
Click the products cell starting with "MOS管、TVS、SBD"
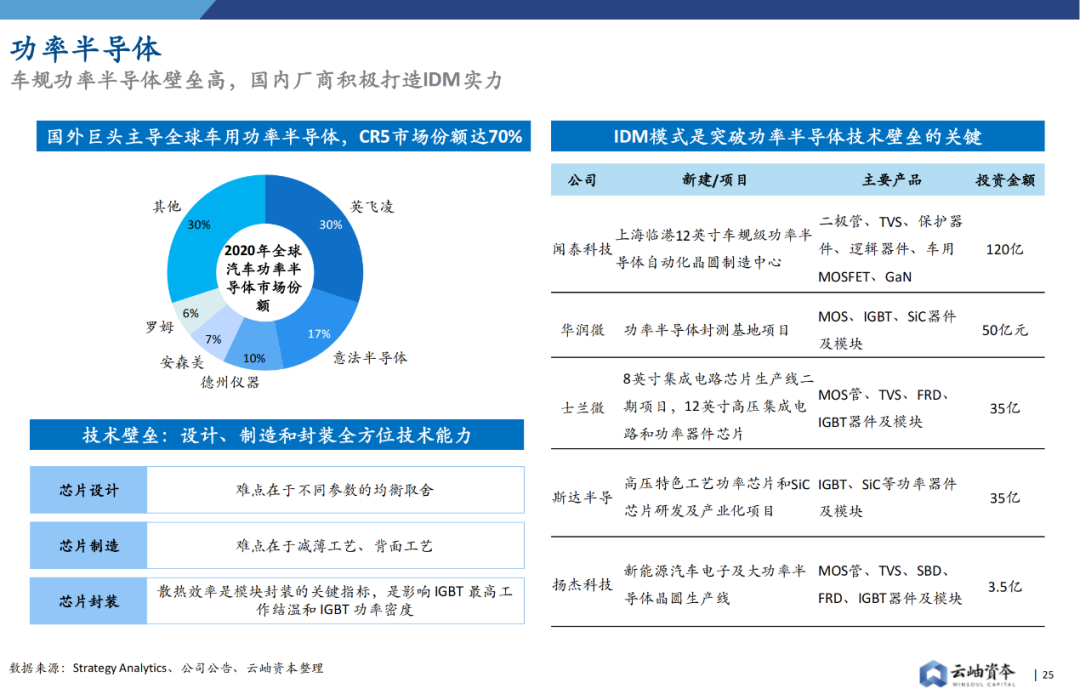890,585
